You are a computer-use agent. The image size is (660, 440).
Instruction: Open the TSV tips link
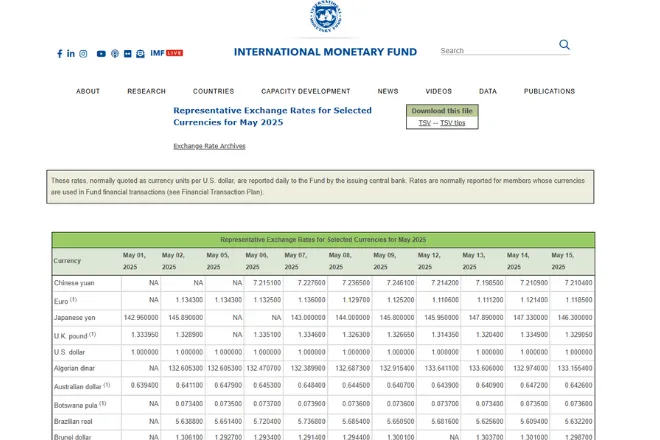(x=452, y=123)
